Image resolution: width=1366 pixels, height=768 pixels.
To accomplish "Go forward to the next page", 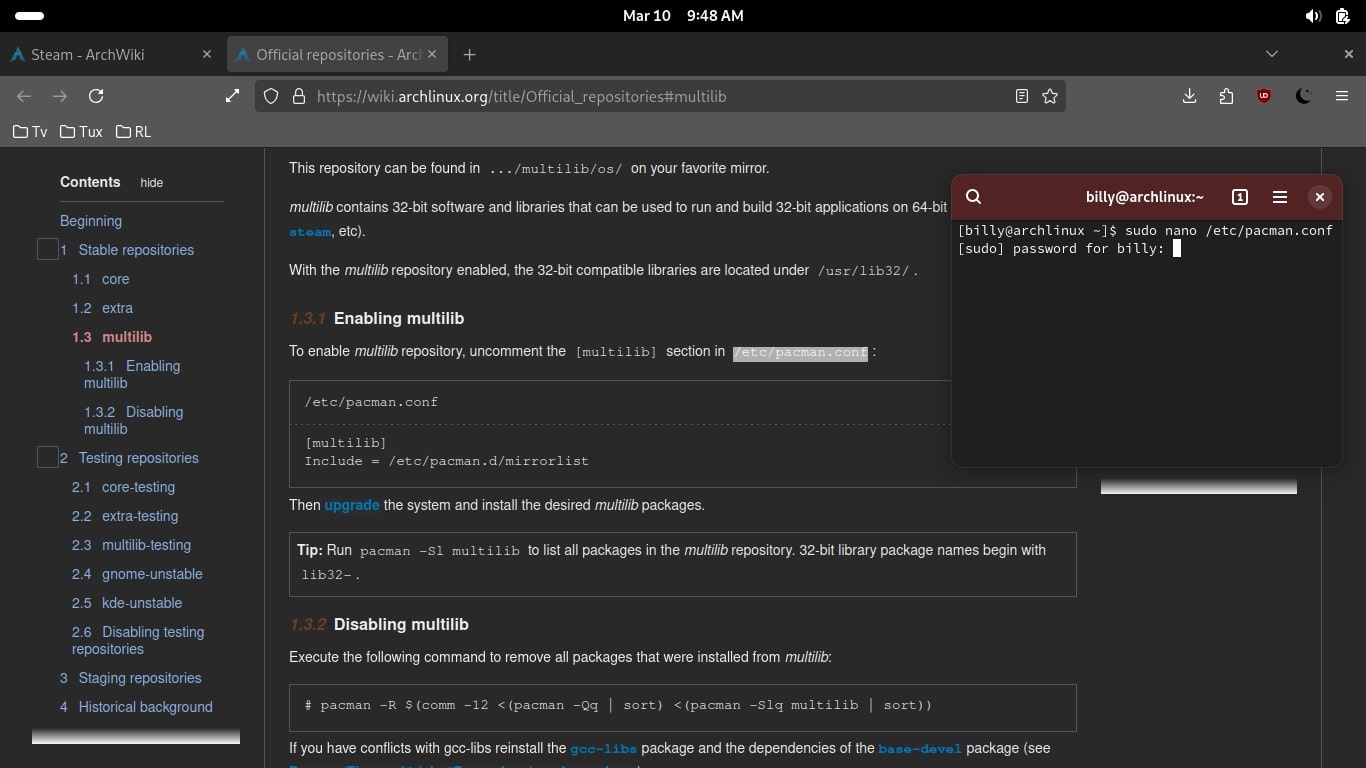I will (x=60, y=96).
